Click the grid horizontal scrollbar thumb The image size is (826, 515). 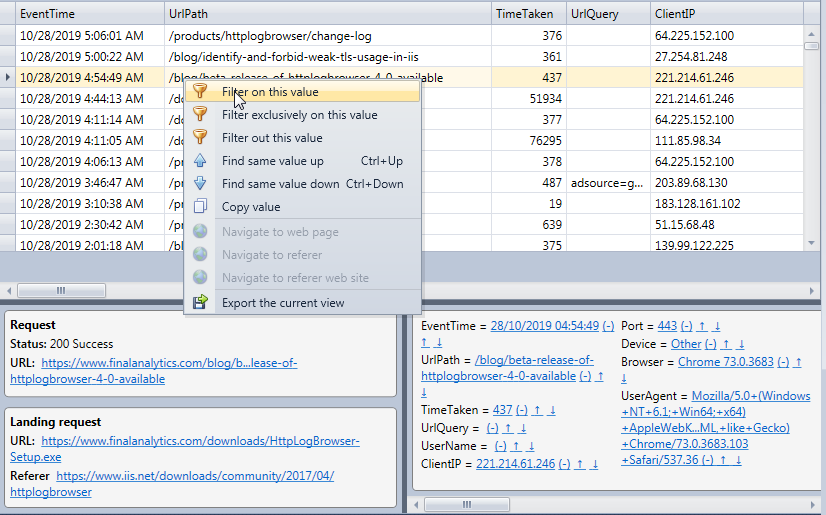point(61,291)
